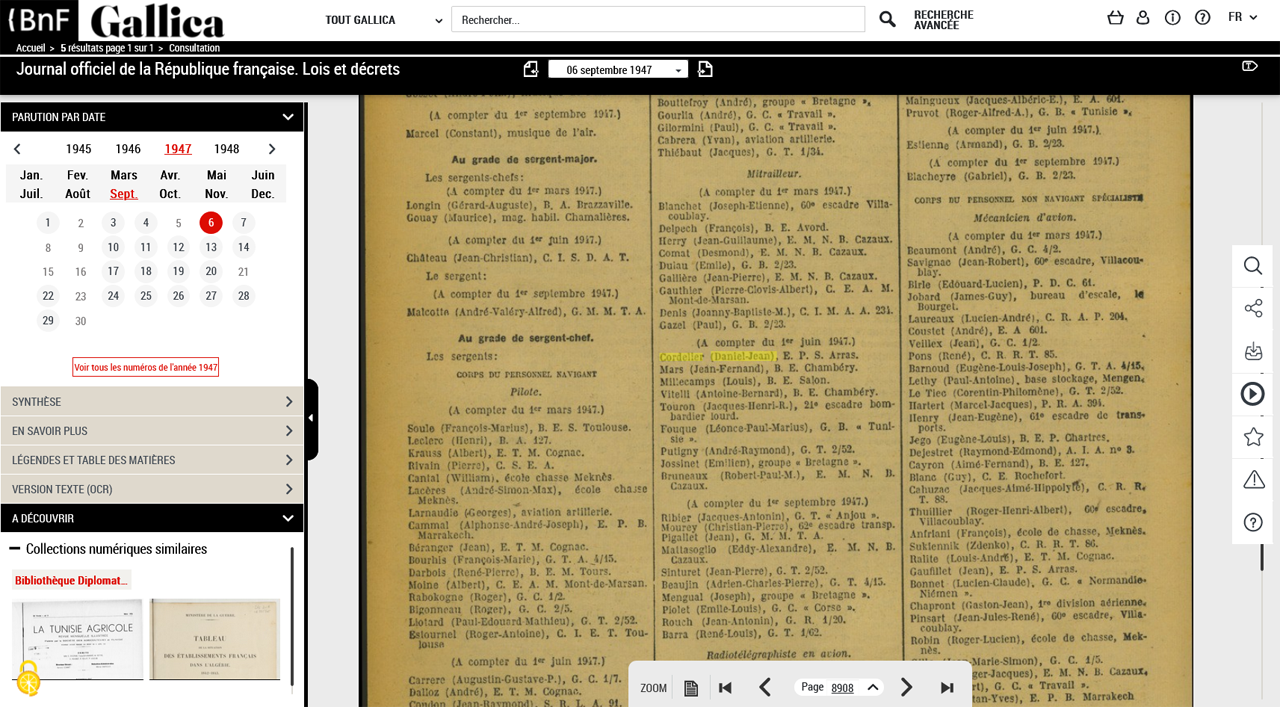This screenshot has width=1280, height=707.
Task: Collapse the left side panel with the arrow handle
Action: [x=311, y=419]
